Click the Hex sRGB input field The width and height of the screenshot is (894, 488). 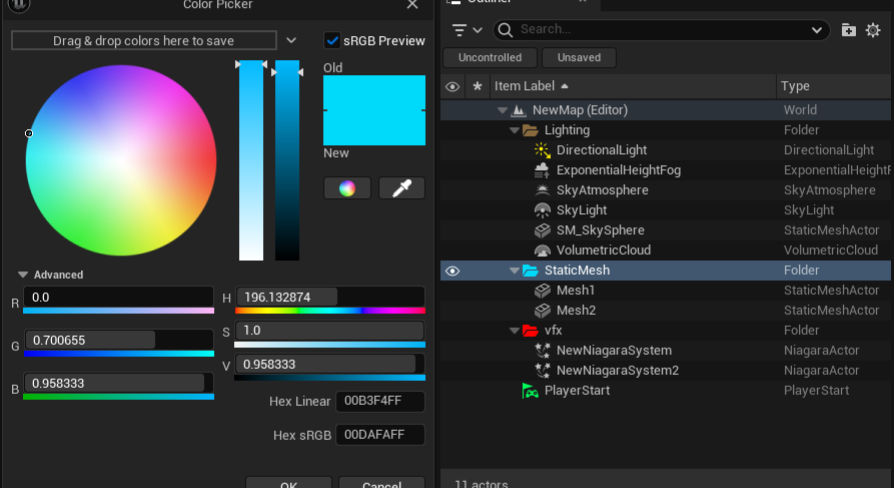tap(380, 435)
